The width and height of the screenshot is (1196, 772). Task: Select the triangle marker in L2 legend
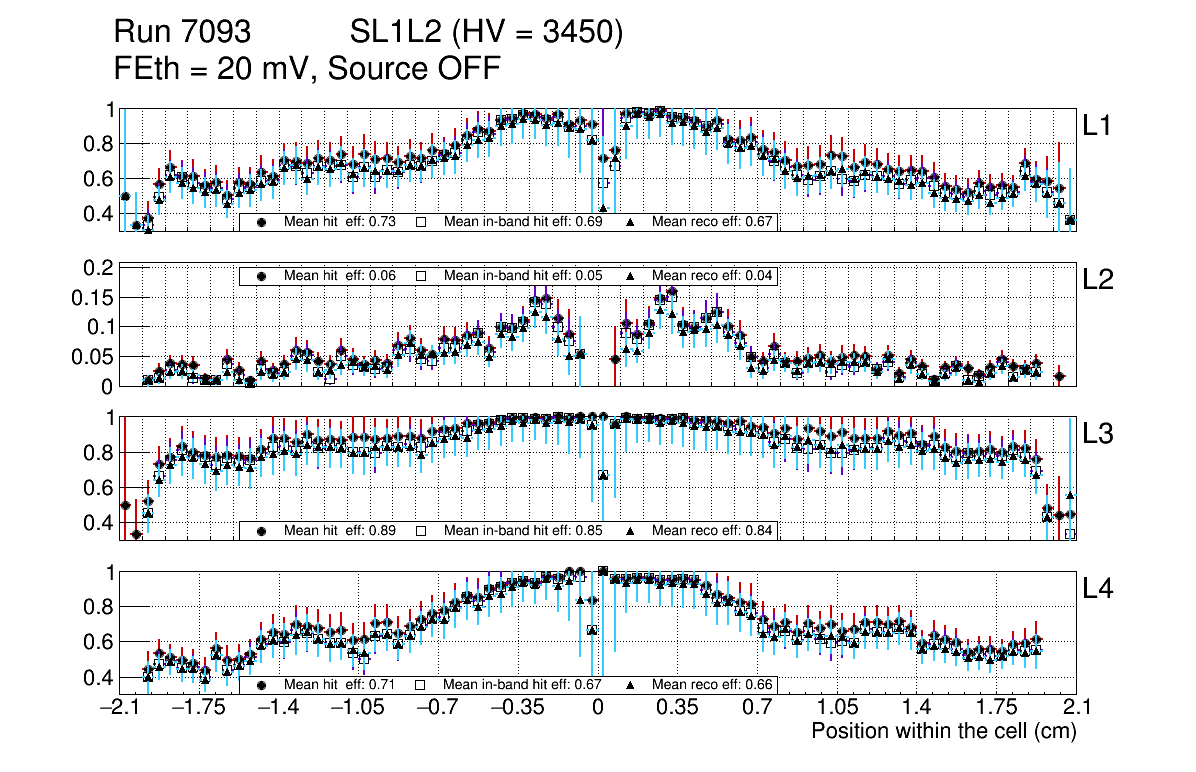pyautogui.click(x=630, y=276)
